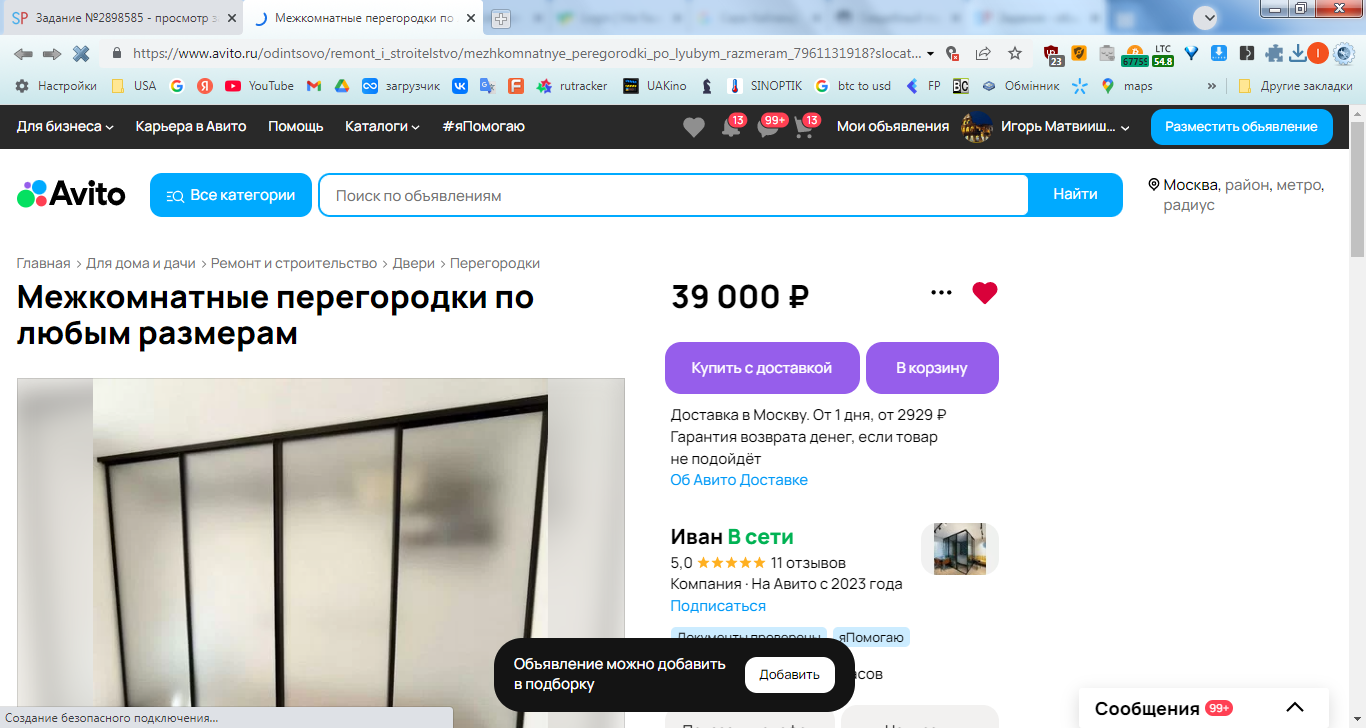Open blocked pop-up icon in address bar
The image size is (1366, 728).
pyautogui.click(x=953, y=53)
